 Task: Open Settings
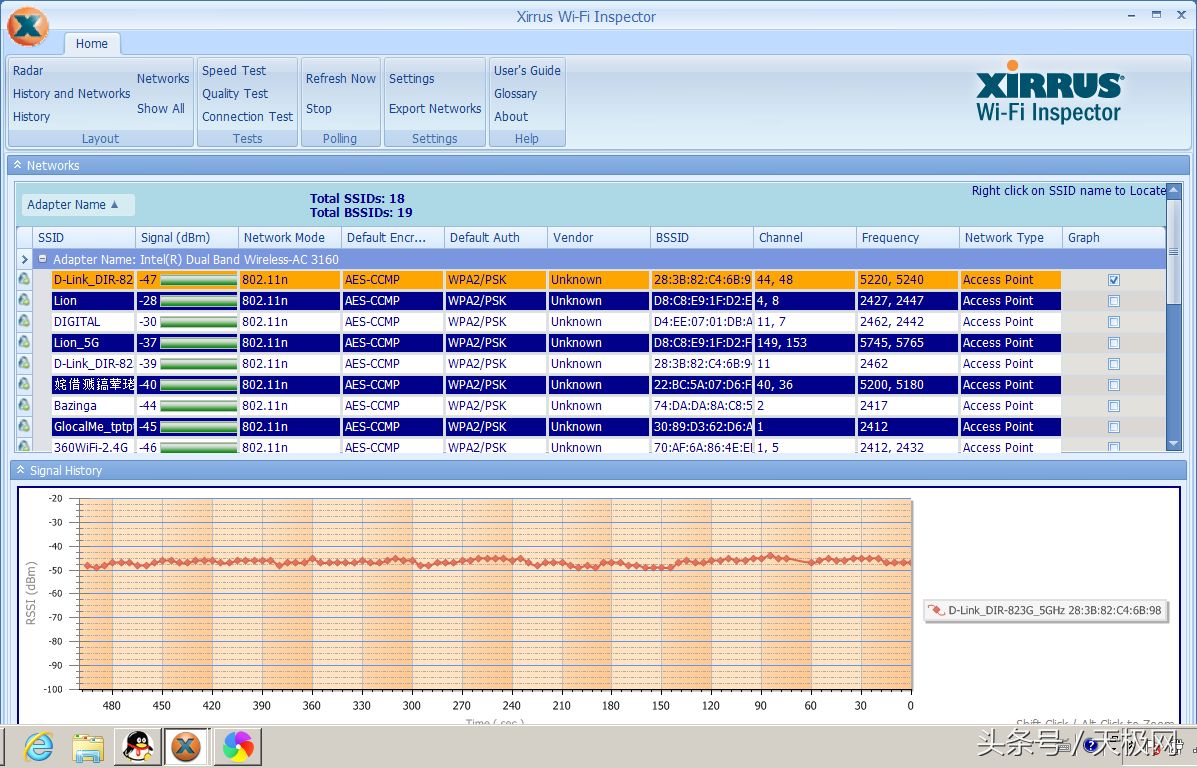(x=411, y=78)
